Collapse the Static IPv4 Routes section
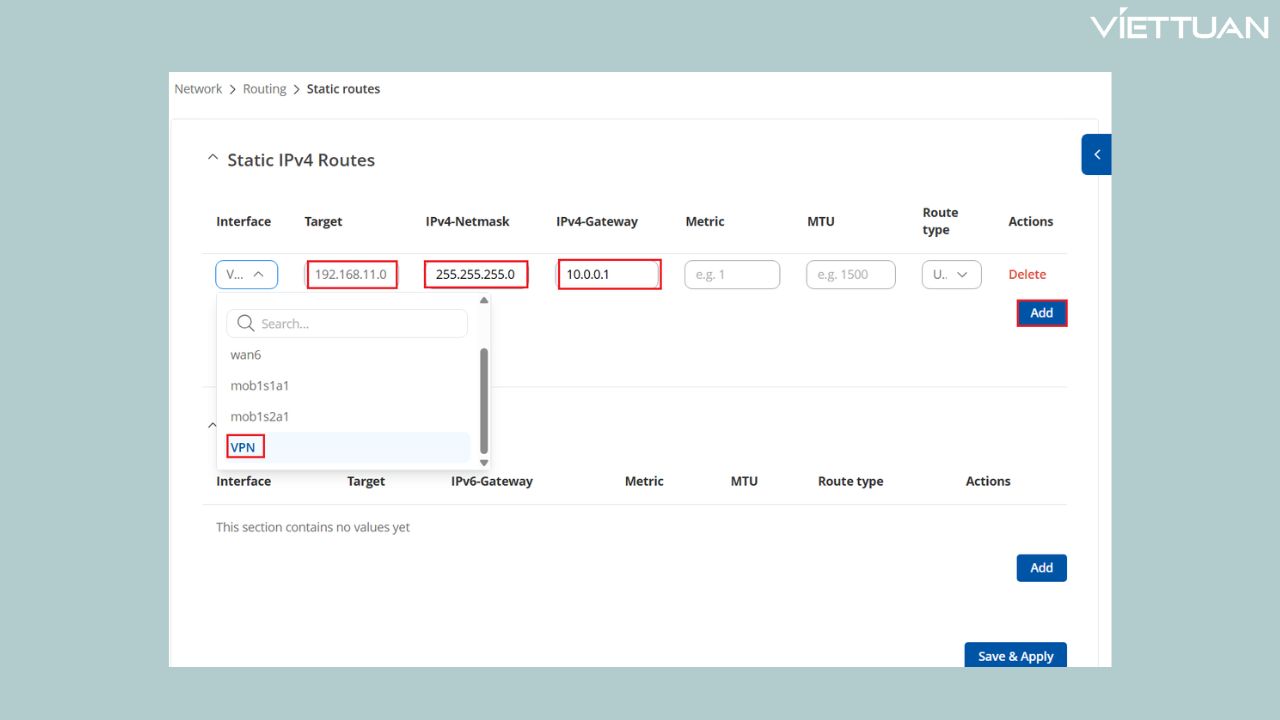 coord(211,159)
